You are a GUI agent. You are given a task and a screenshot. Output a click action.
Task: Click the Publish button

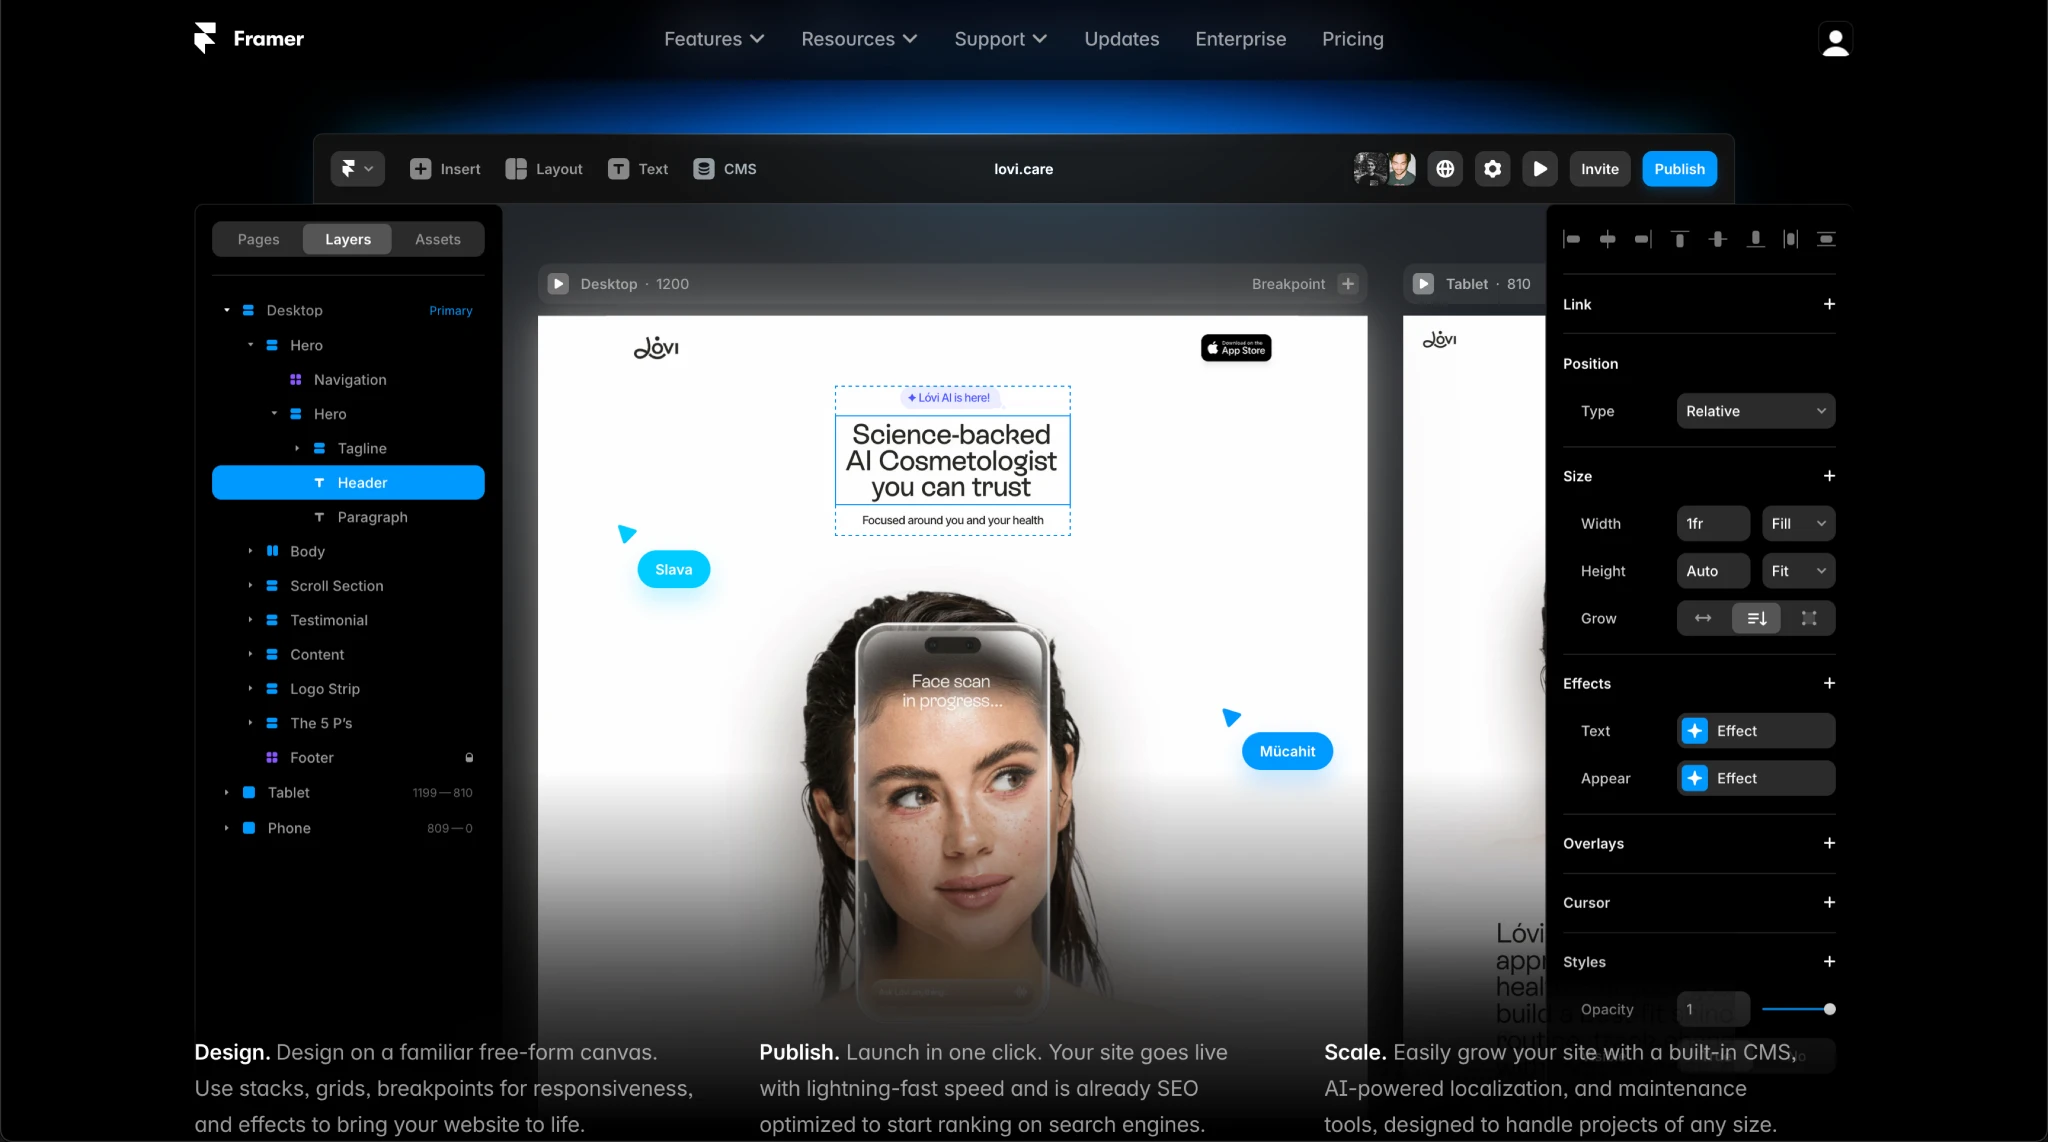(x=1679, y=169)
